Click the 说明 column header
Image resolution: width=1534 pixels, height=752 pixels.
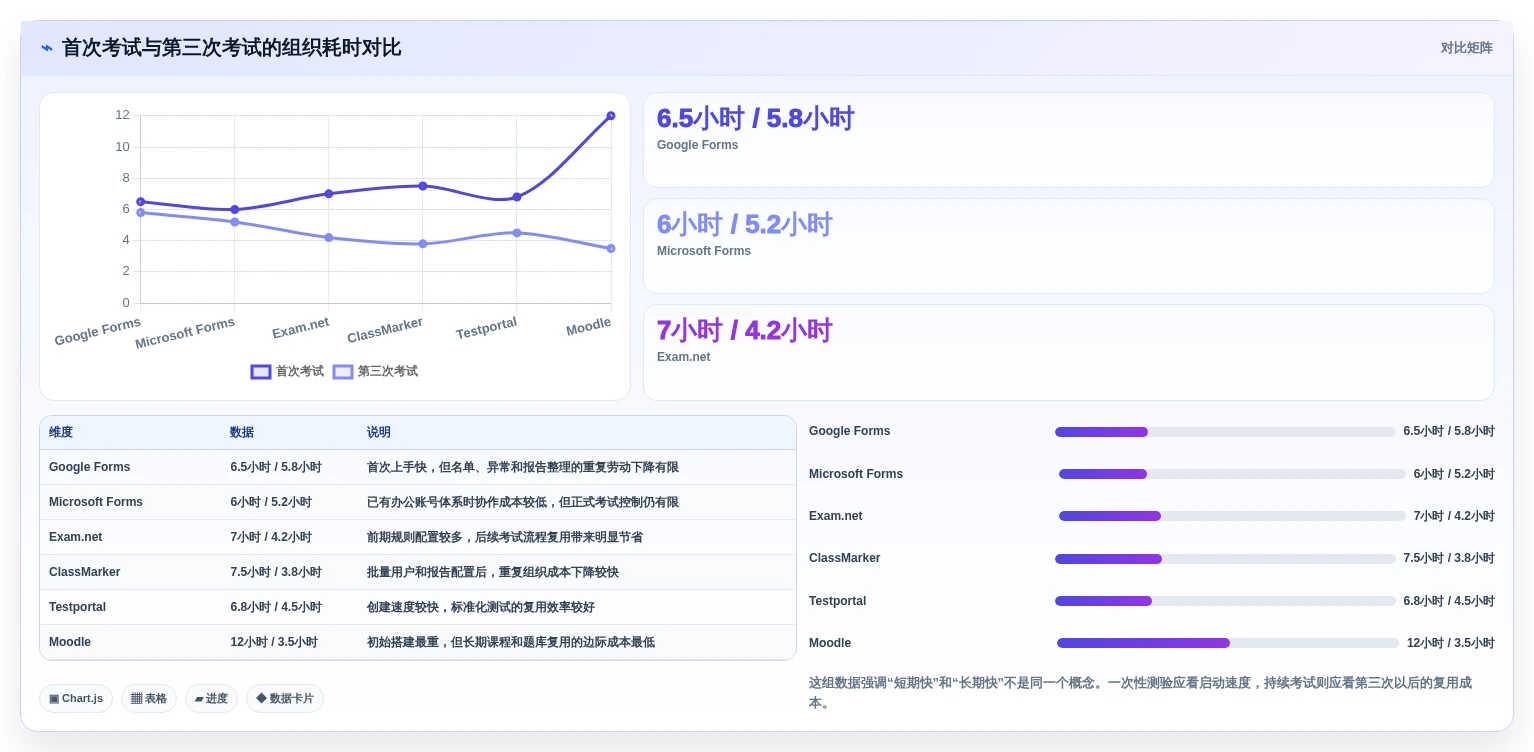[x=379, y=433]
